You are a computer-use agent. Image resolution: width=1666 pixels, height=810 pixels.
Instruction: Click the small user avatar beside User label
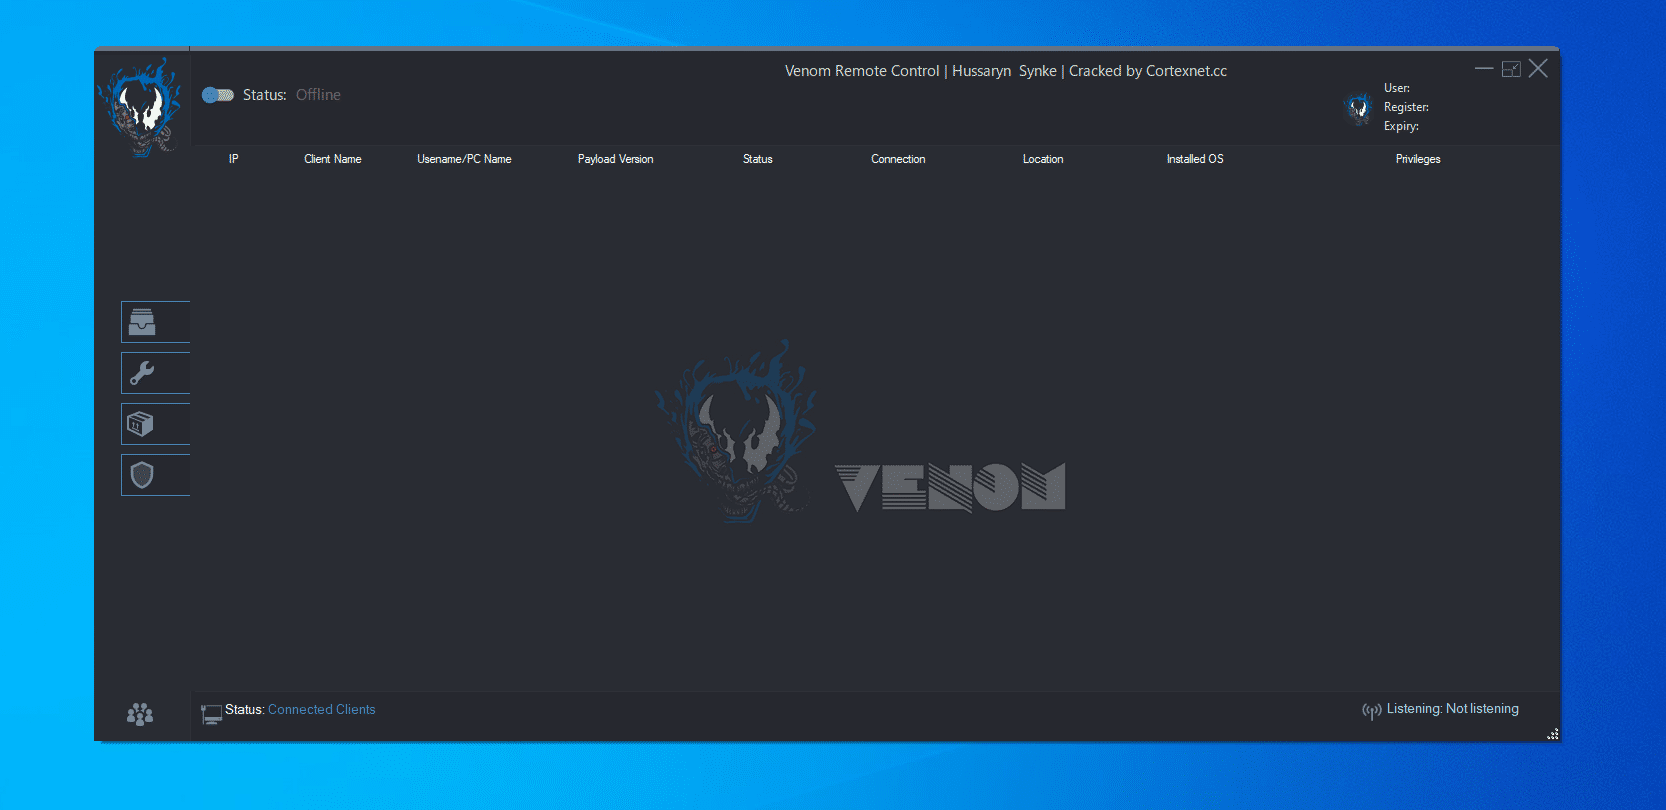click(x=1358, y=107)
